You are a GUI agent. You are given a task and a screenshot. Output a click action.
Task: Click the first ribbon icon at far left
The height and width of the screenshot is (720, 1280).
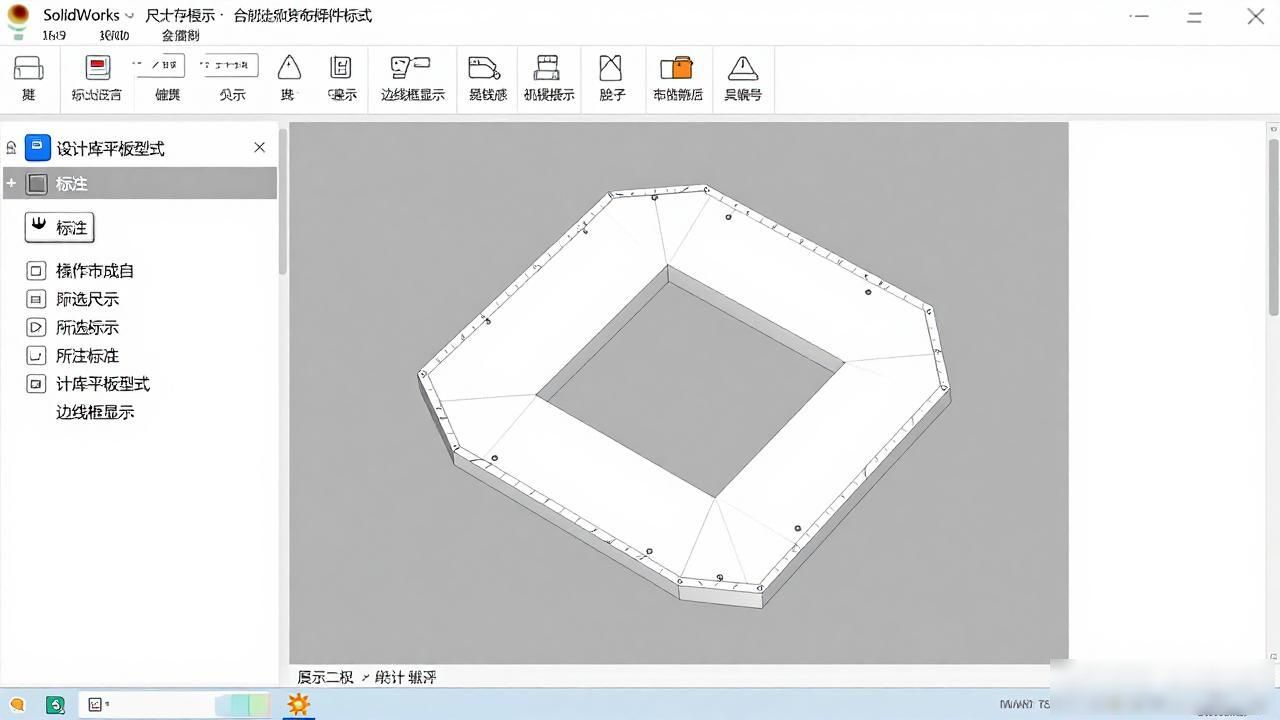point(28,68)
